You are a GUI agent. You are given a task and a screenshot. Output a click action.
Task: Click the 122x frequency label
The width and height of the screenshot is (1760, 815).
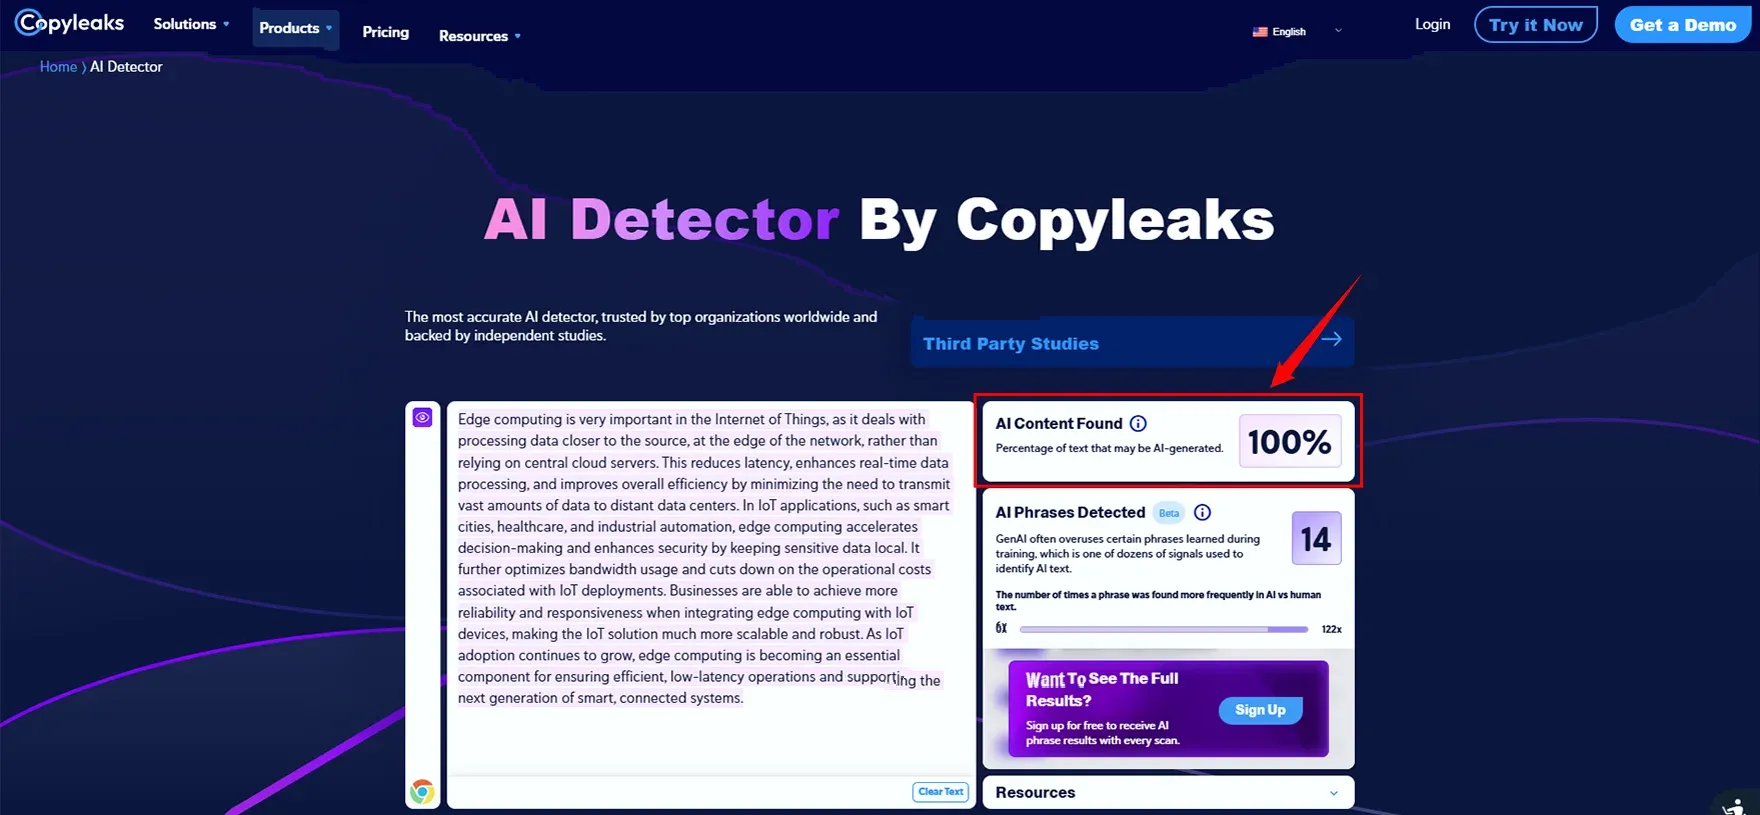pos(1331,629)
